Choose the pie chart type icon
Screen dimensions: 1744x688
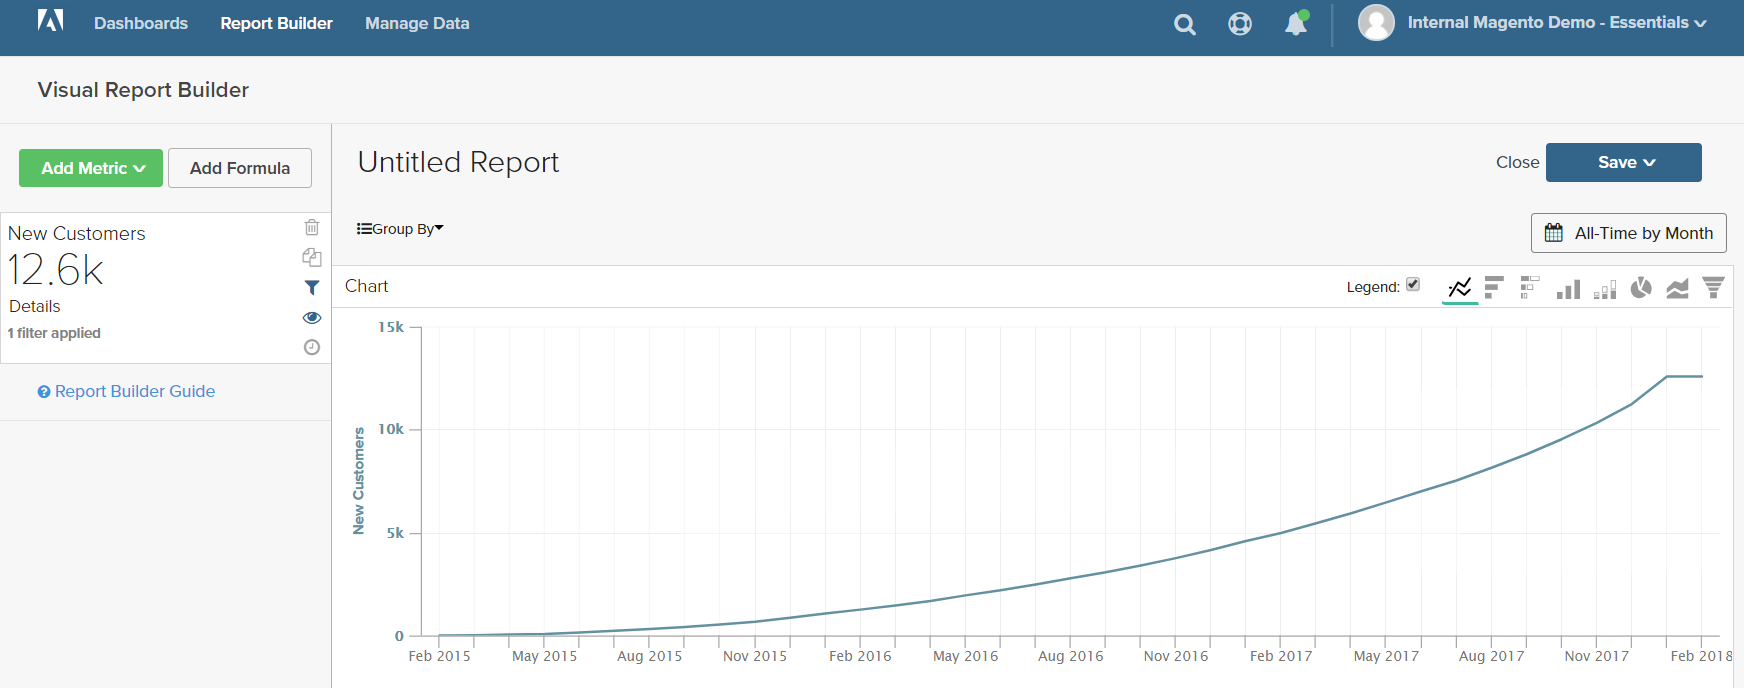click(x=1641, y=288)
